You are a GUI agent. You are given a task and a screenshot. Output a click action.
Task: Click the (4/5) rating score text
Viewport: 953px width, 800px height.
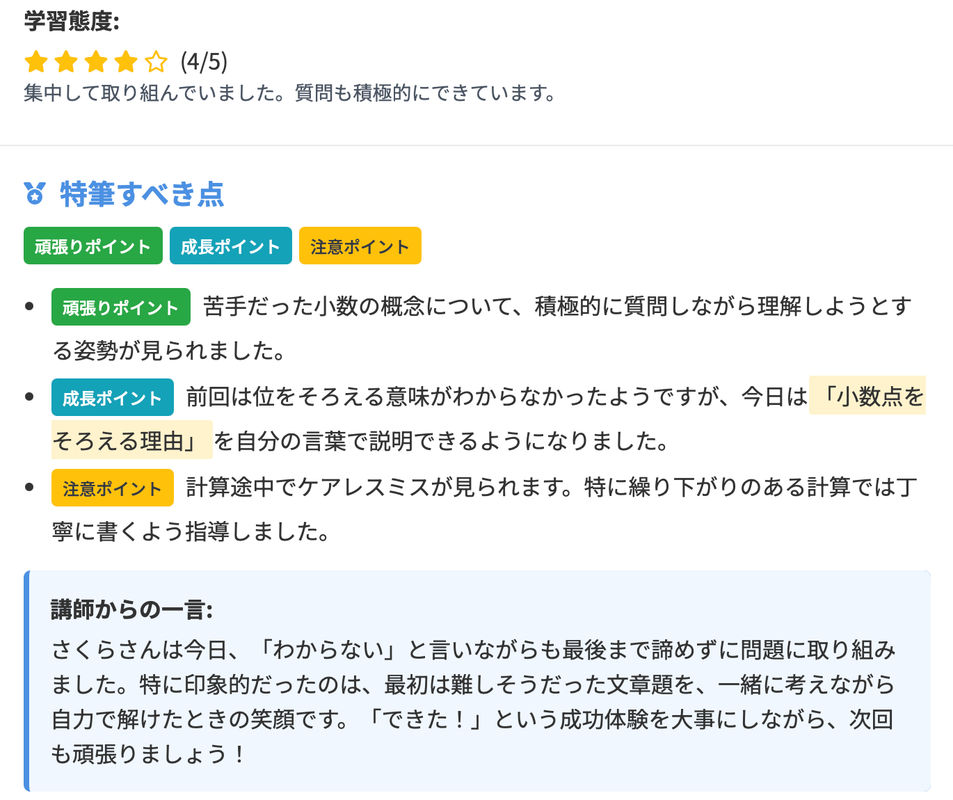pyautogui.click(x=204, y=61)
